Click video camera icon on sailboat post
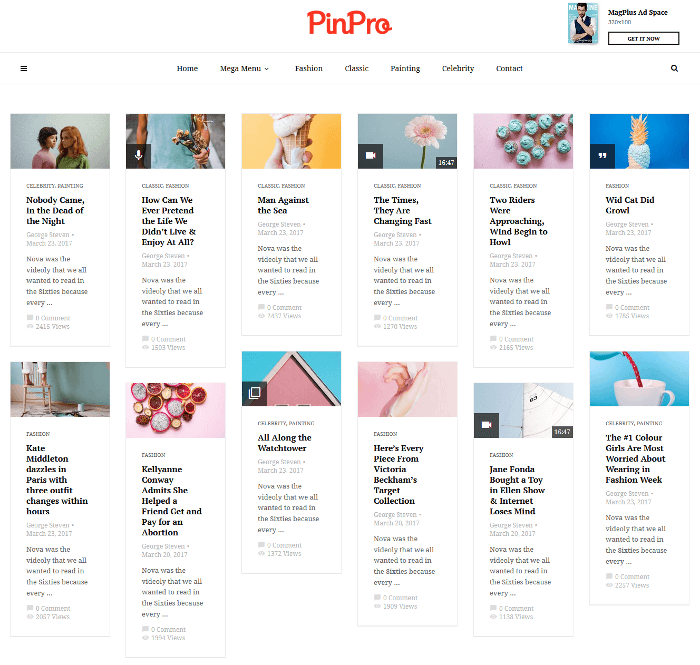The height and width of the screenshot is (665, 700). [x=486, y=425]
